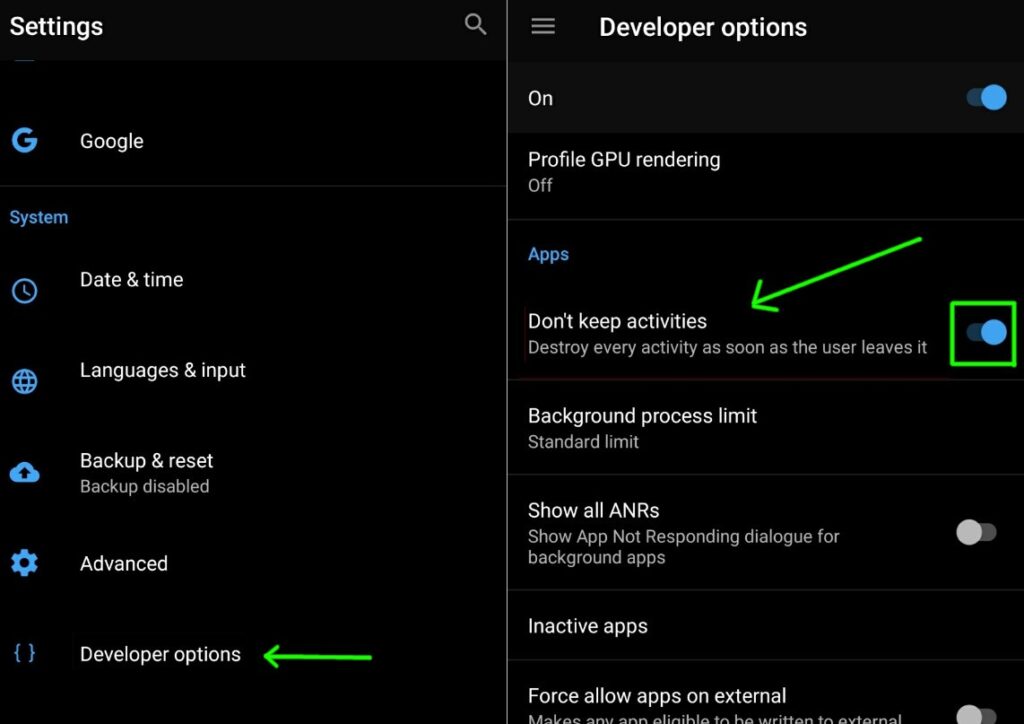Tap the gear icon next to Advanced
Screen dimensions: 1024x724
(x=25, y=563)
